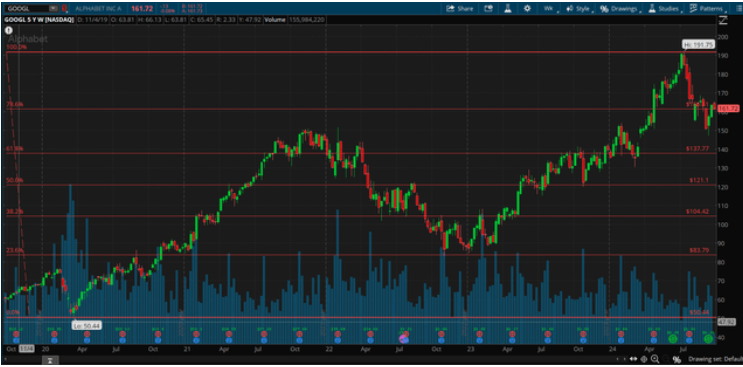This screenshot has width=743, height=367.
Task: Expand the Wk timeframe dropdown
Action: click(550, 9)
